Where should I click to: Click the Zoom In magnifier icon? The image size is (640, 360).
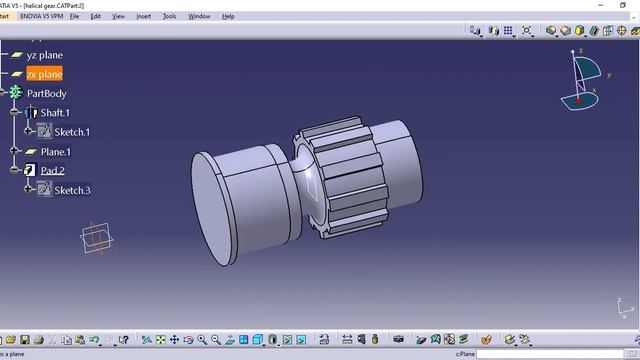202,340
